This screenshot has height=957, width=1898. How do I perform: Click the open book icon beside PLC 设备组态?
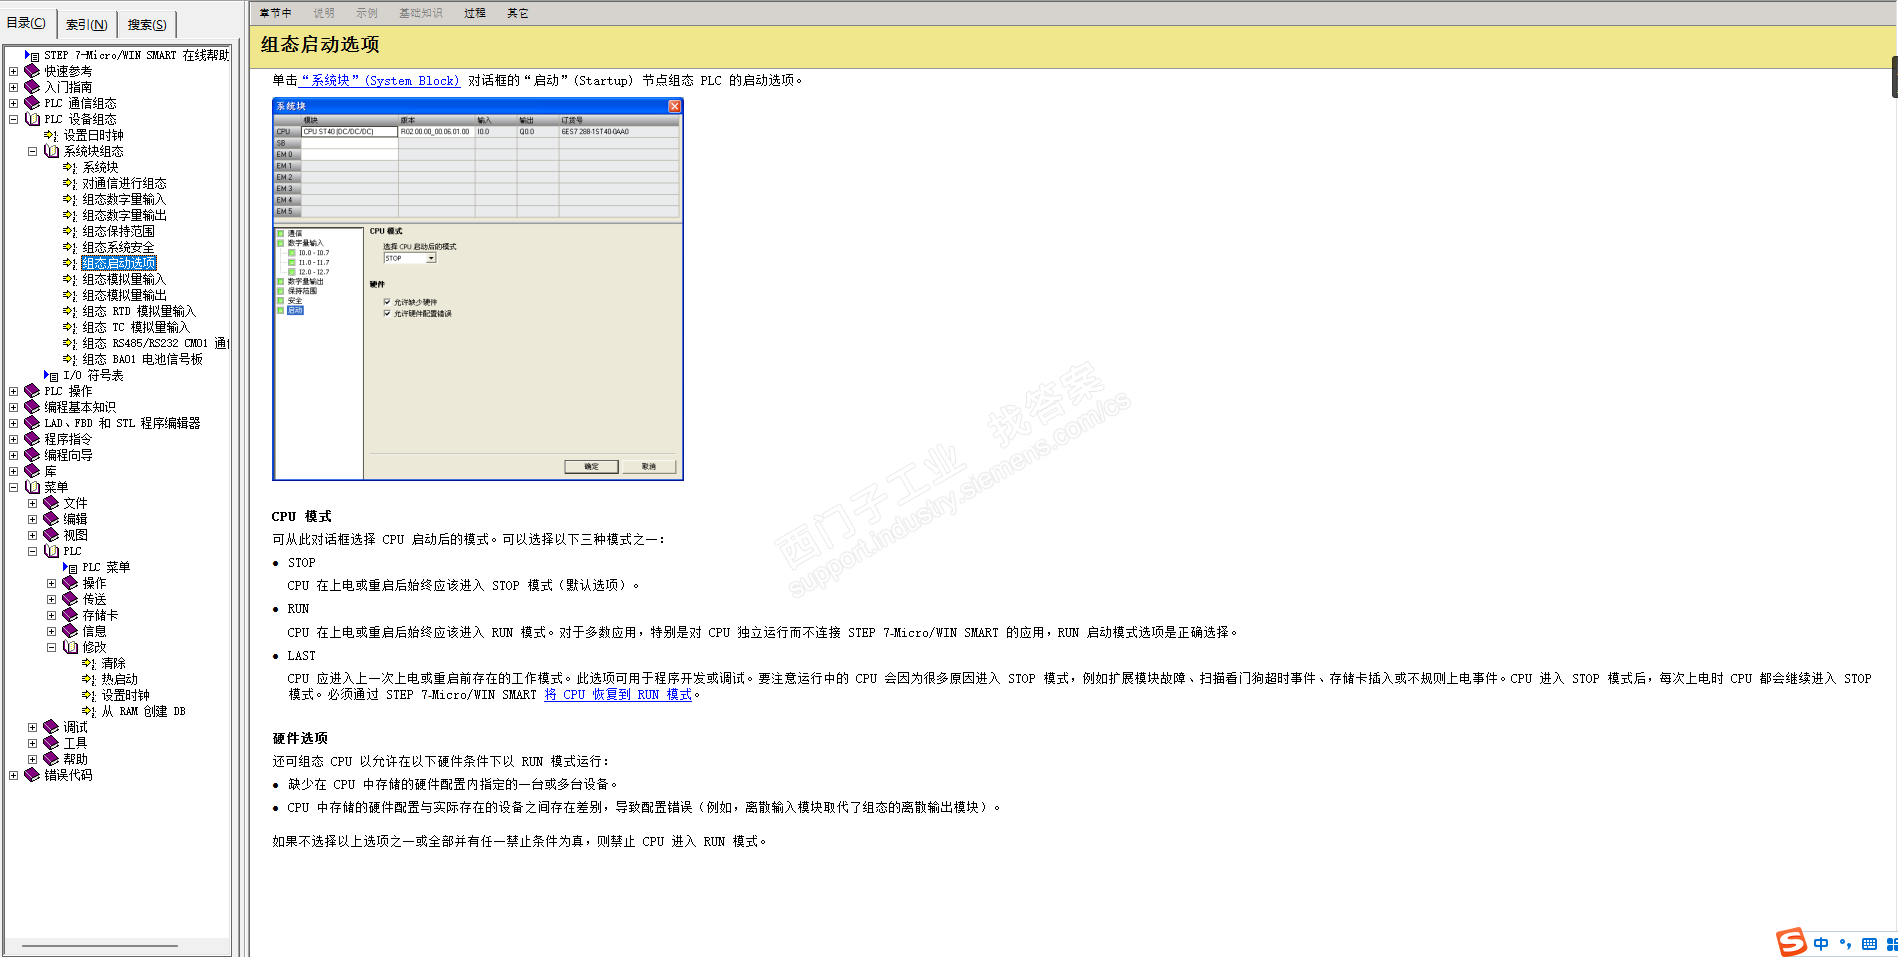pyautogui.click(x=32, y=119)
